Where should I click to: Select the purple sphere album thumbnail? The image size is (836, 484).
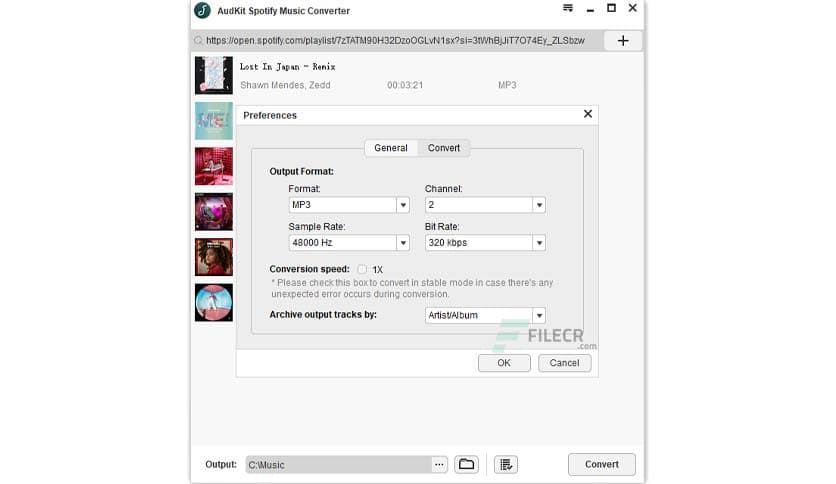pos(214,212)
